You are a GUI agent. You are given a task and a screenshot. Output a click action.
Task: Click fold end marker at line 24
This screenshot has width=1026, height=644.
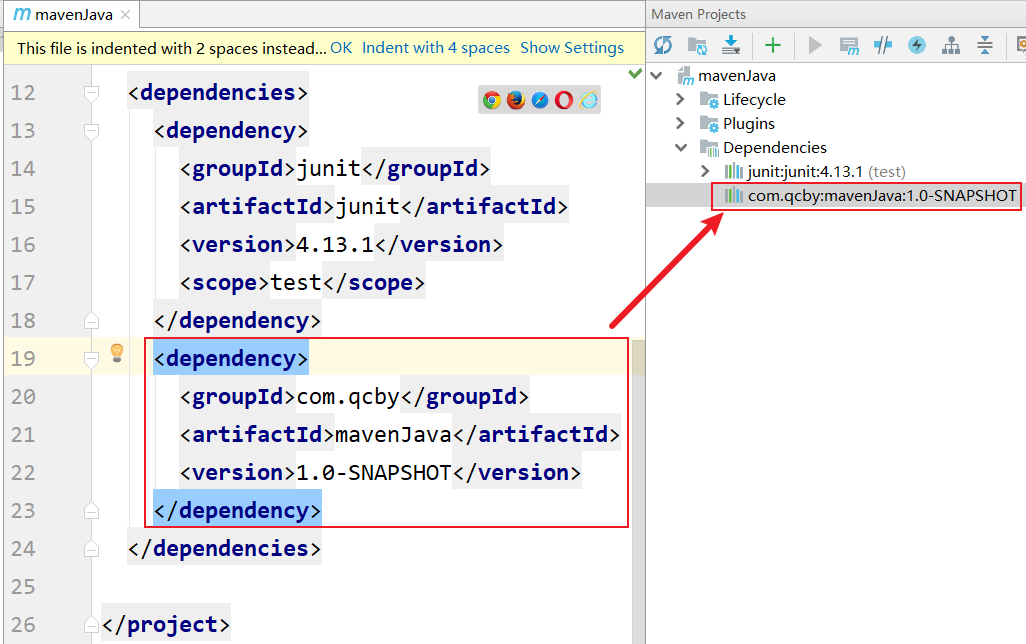click(x=92, y=548)
